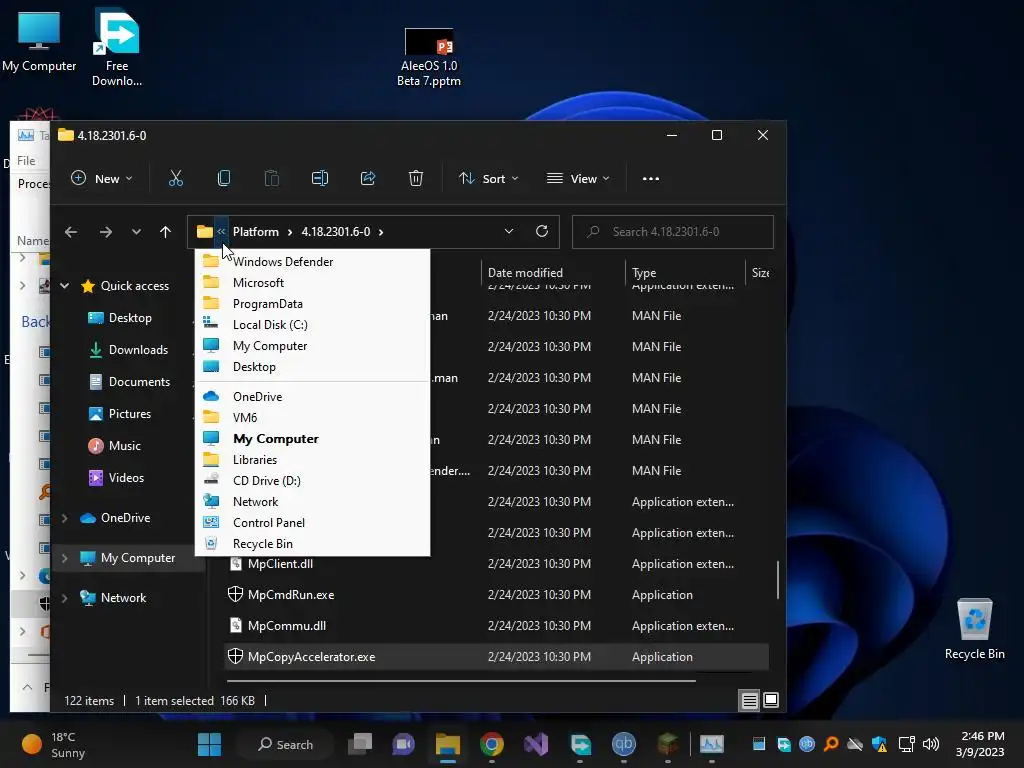The width and height of the screenshot is (1024, 768).
Task: Go back using the left arrow
Action: tap(71, 232)
